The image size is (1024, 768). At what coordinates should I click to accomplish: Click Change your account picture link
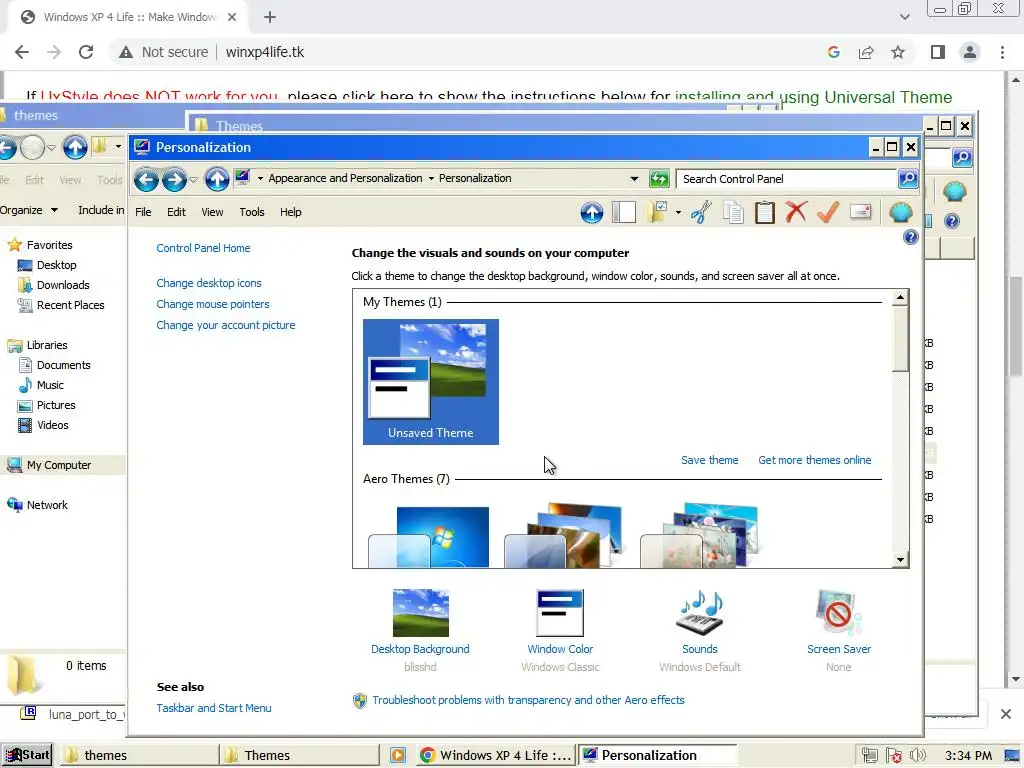coord(226,325)
